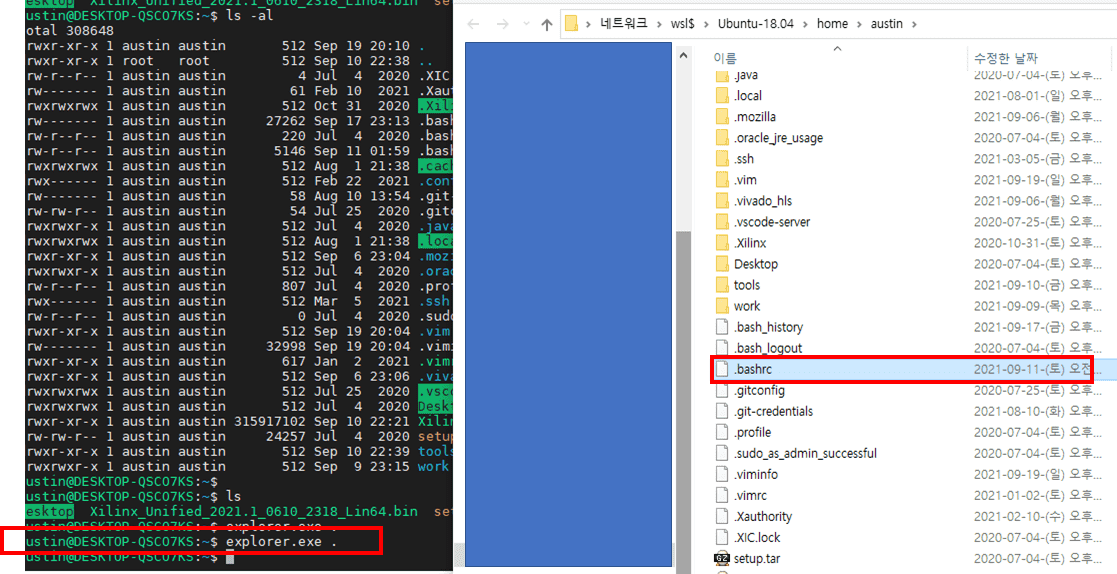Viewport: 1117px width, 574px height.
Task: Open the recent locations dropdown arrow
Action: (x=525, y=24)
